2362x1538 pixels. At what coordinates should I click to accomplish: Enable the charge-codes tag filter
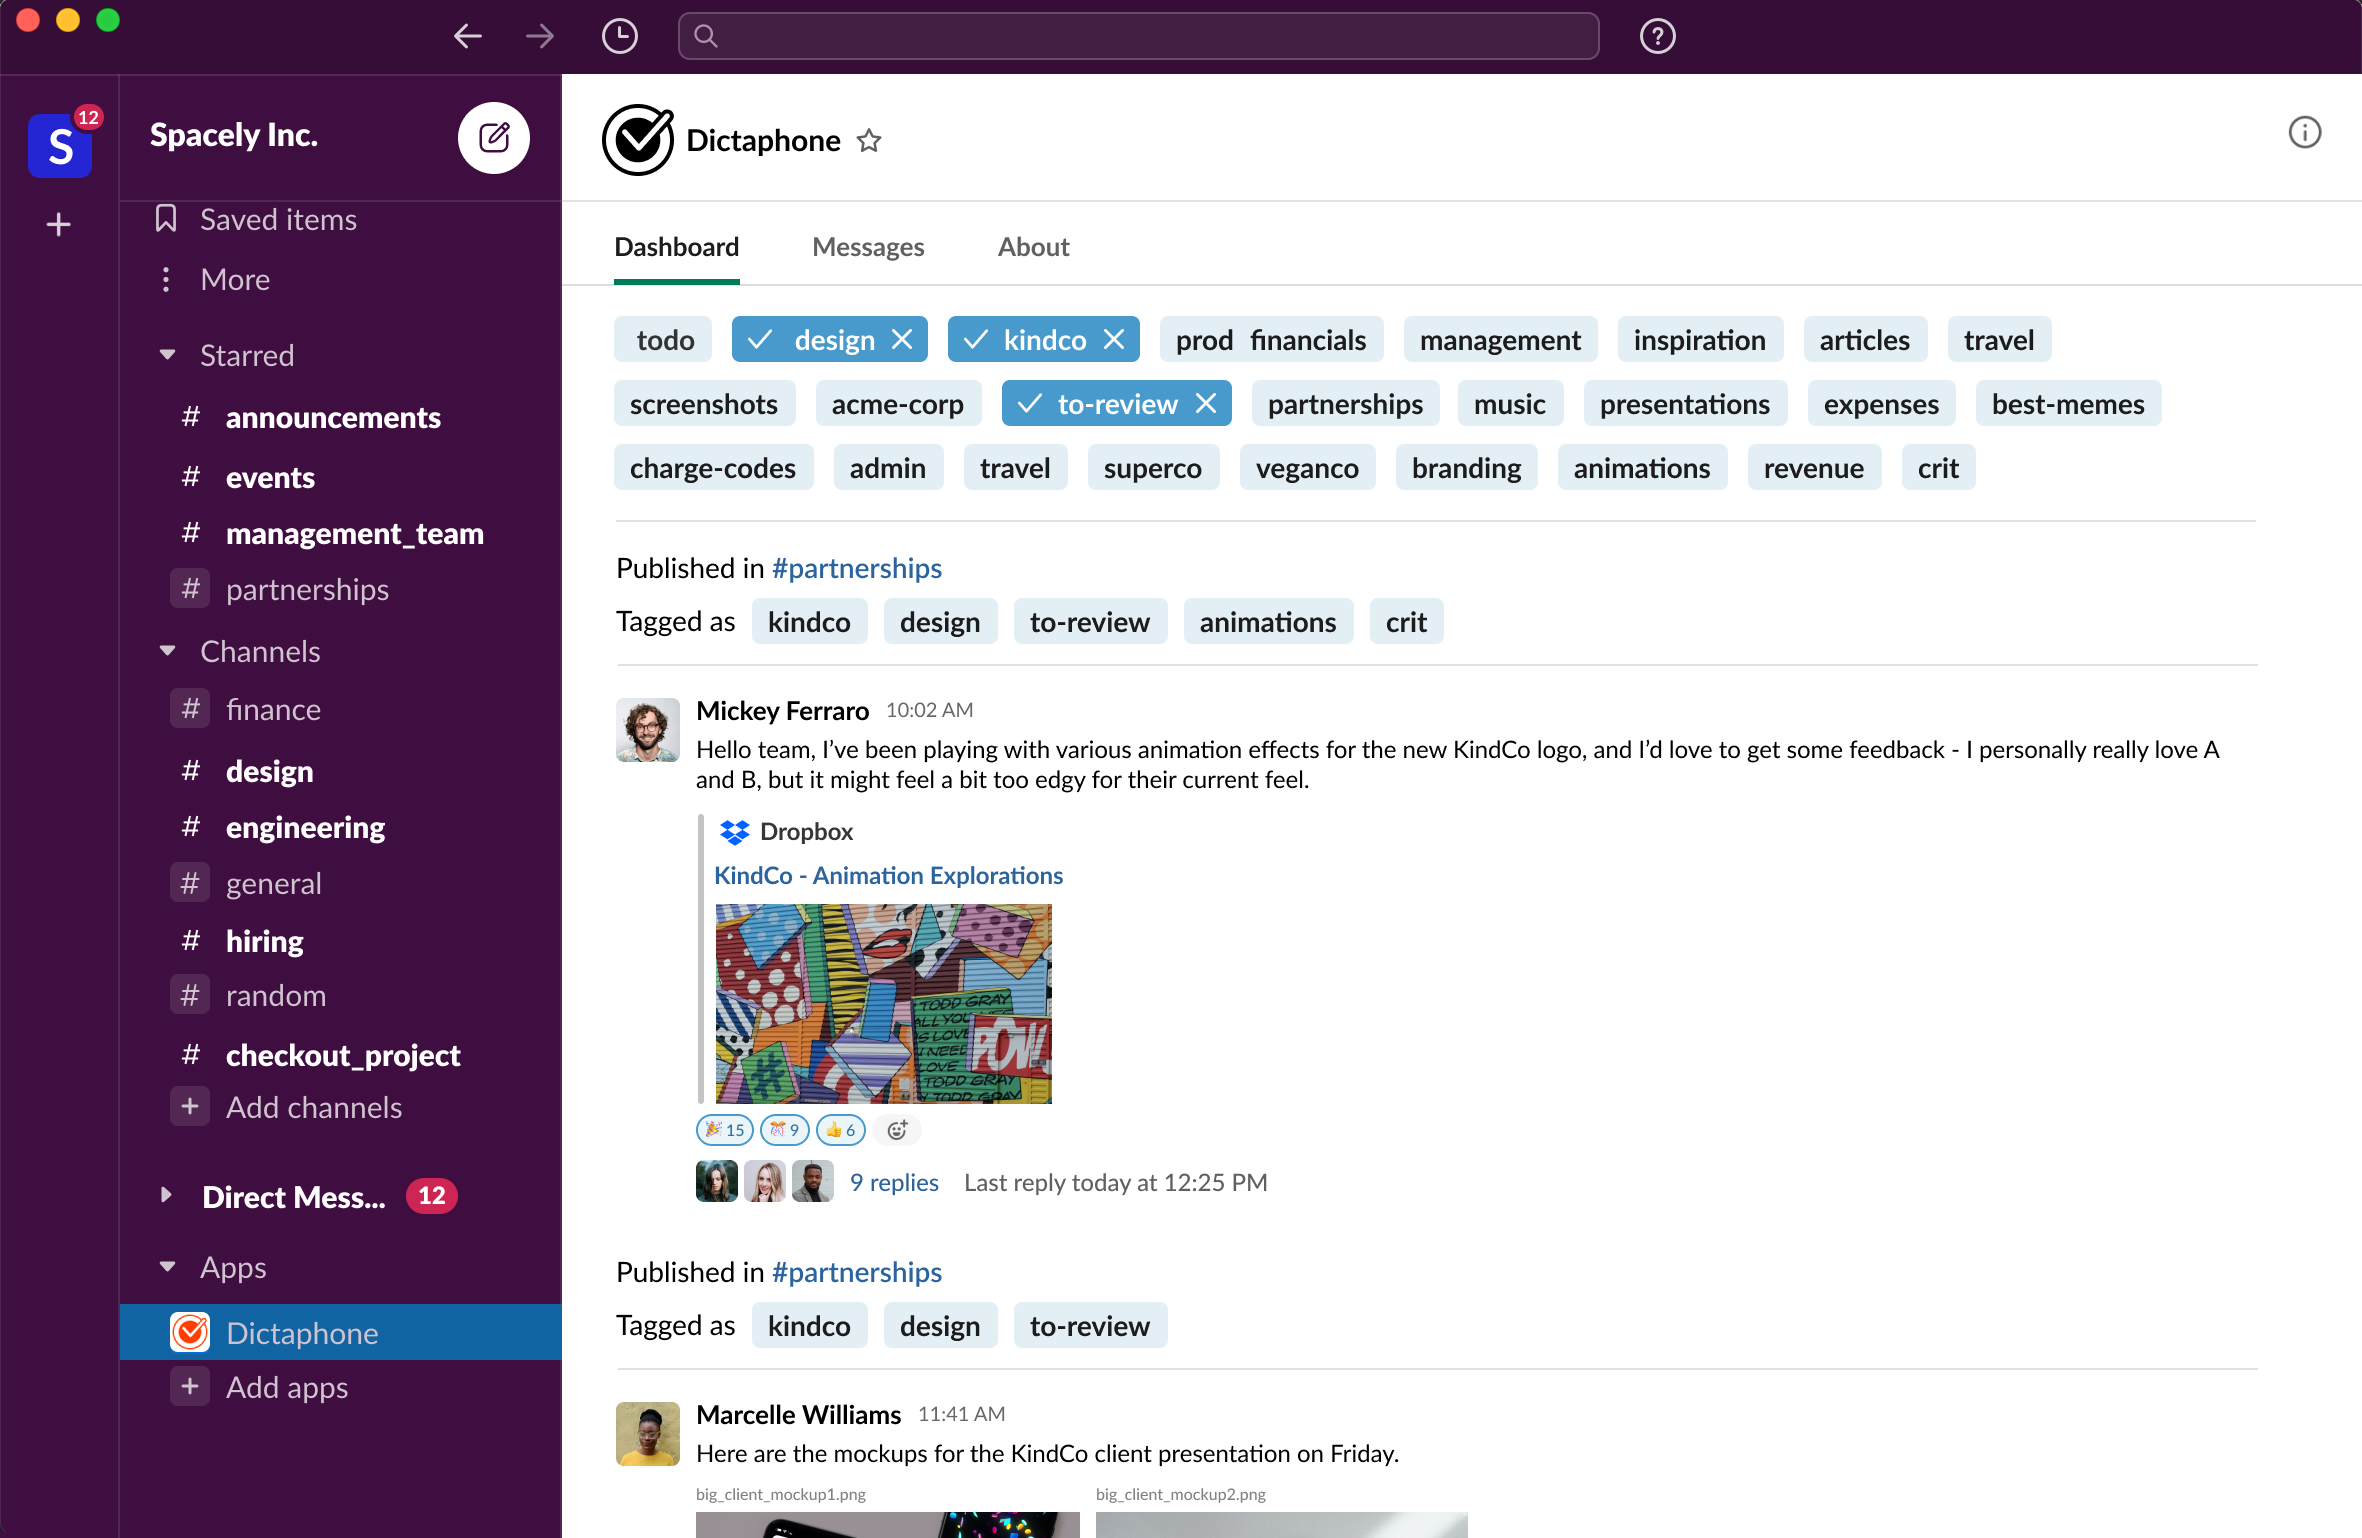click(713, 468)
